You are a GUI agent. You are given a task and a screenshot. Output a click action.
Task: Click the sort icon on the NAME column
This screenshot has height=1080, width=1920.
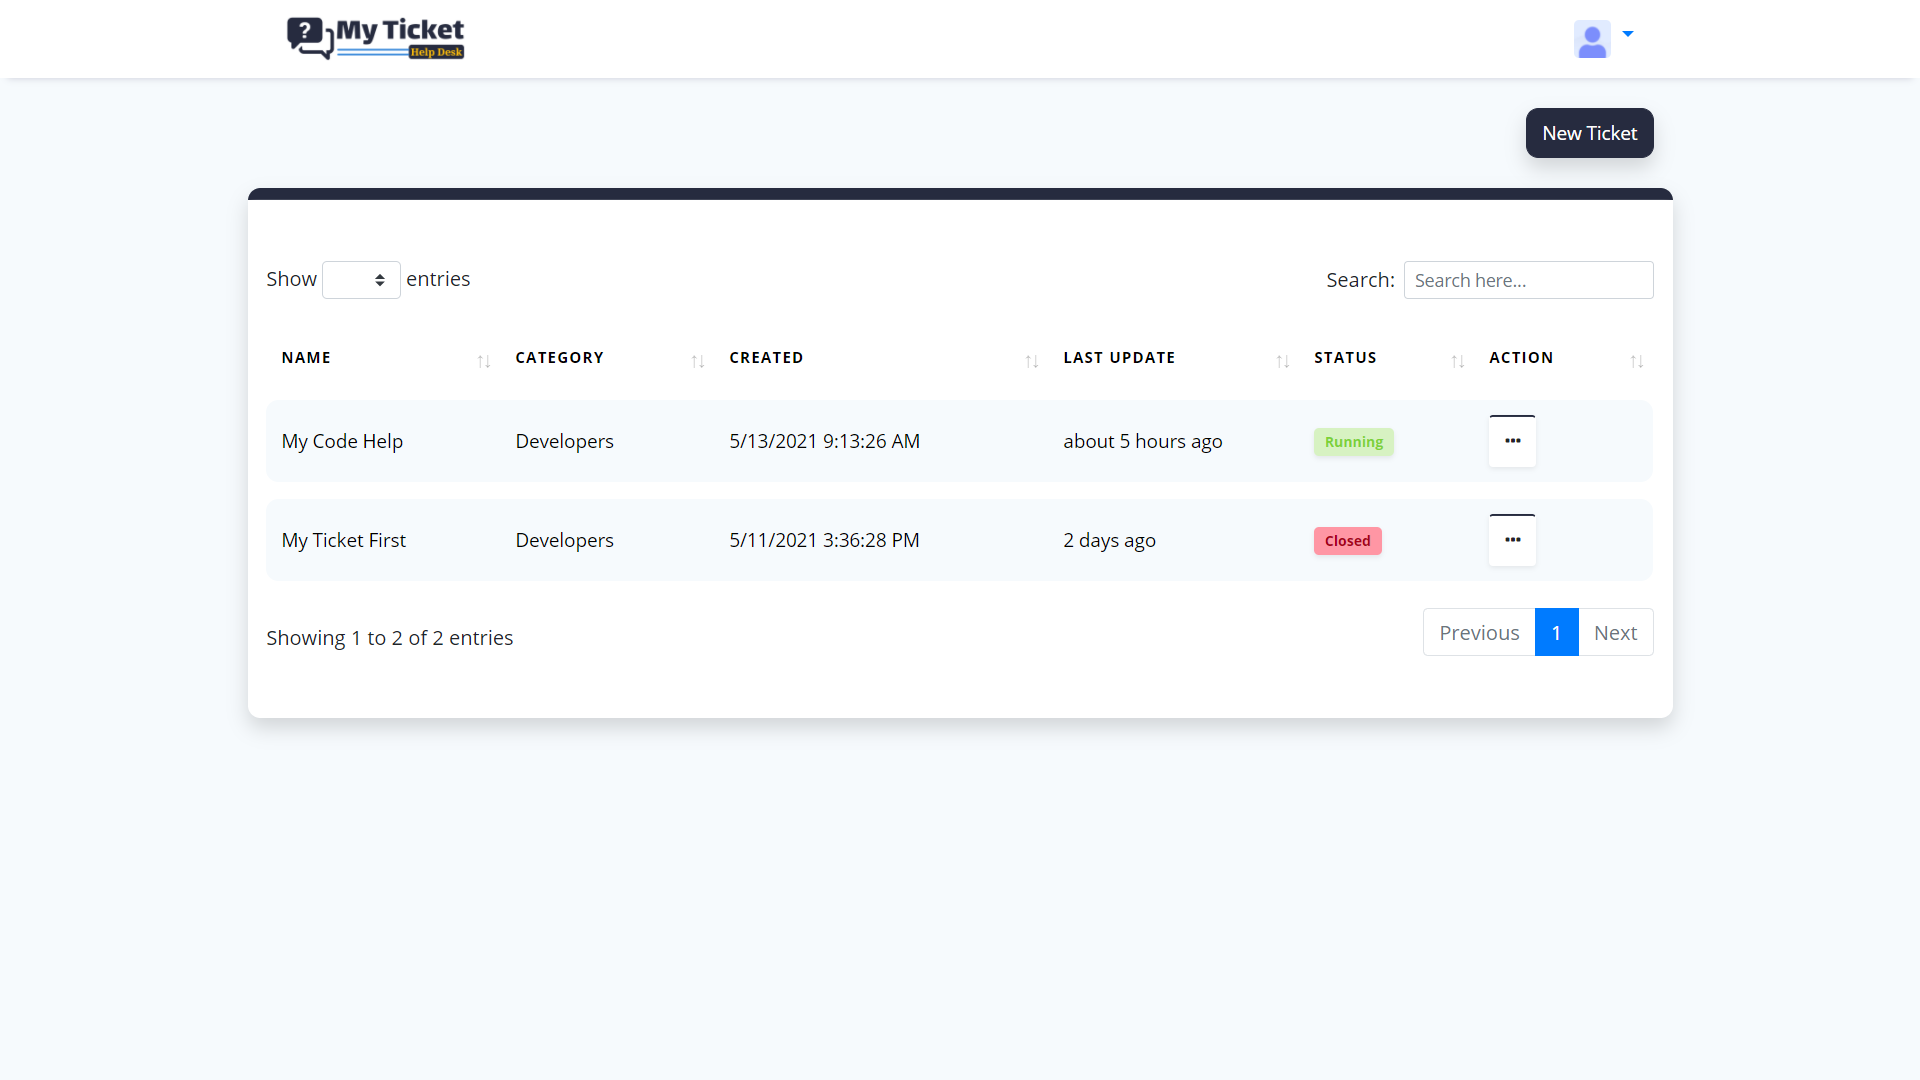pos(483,361)
